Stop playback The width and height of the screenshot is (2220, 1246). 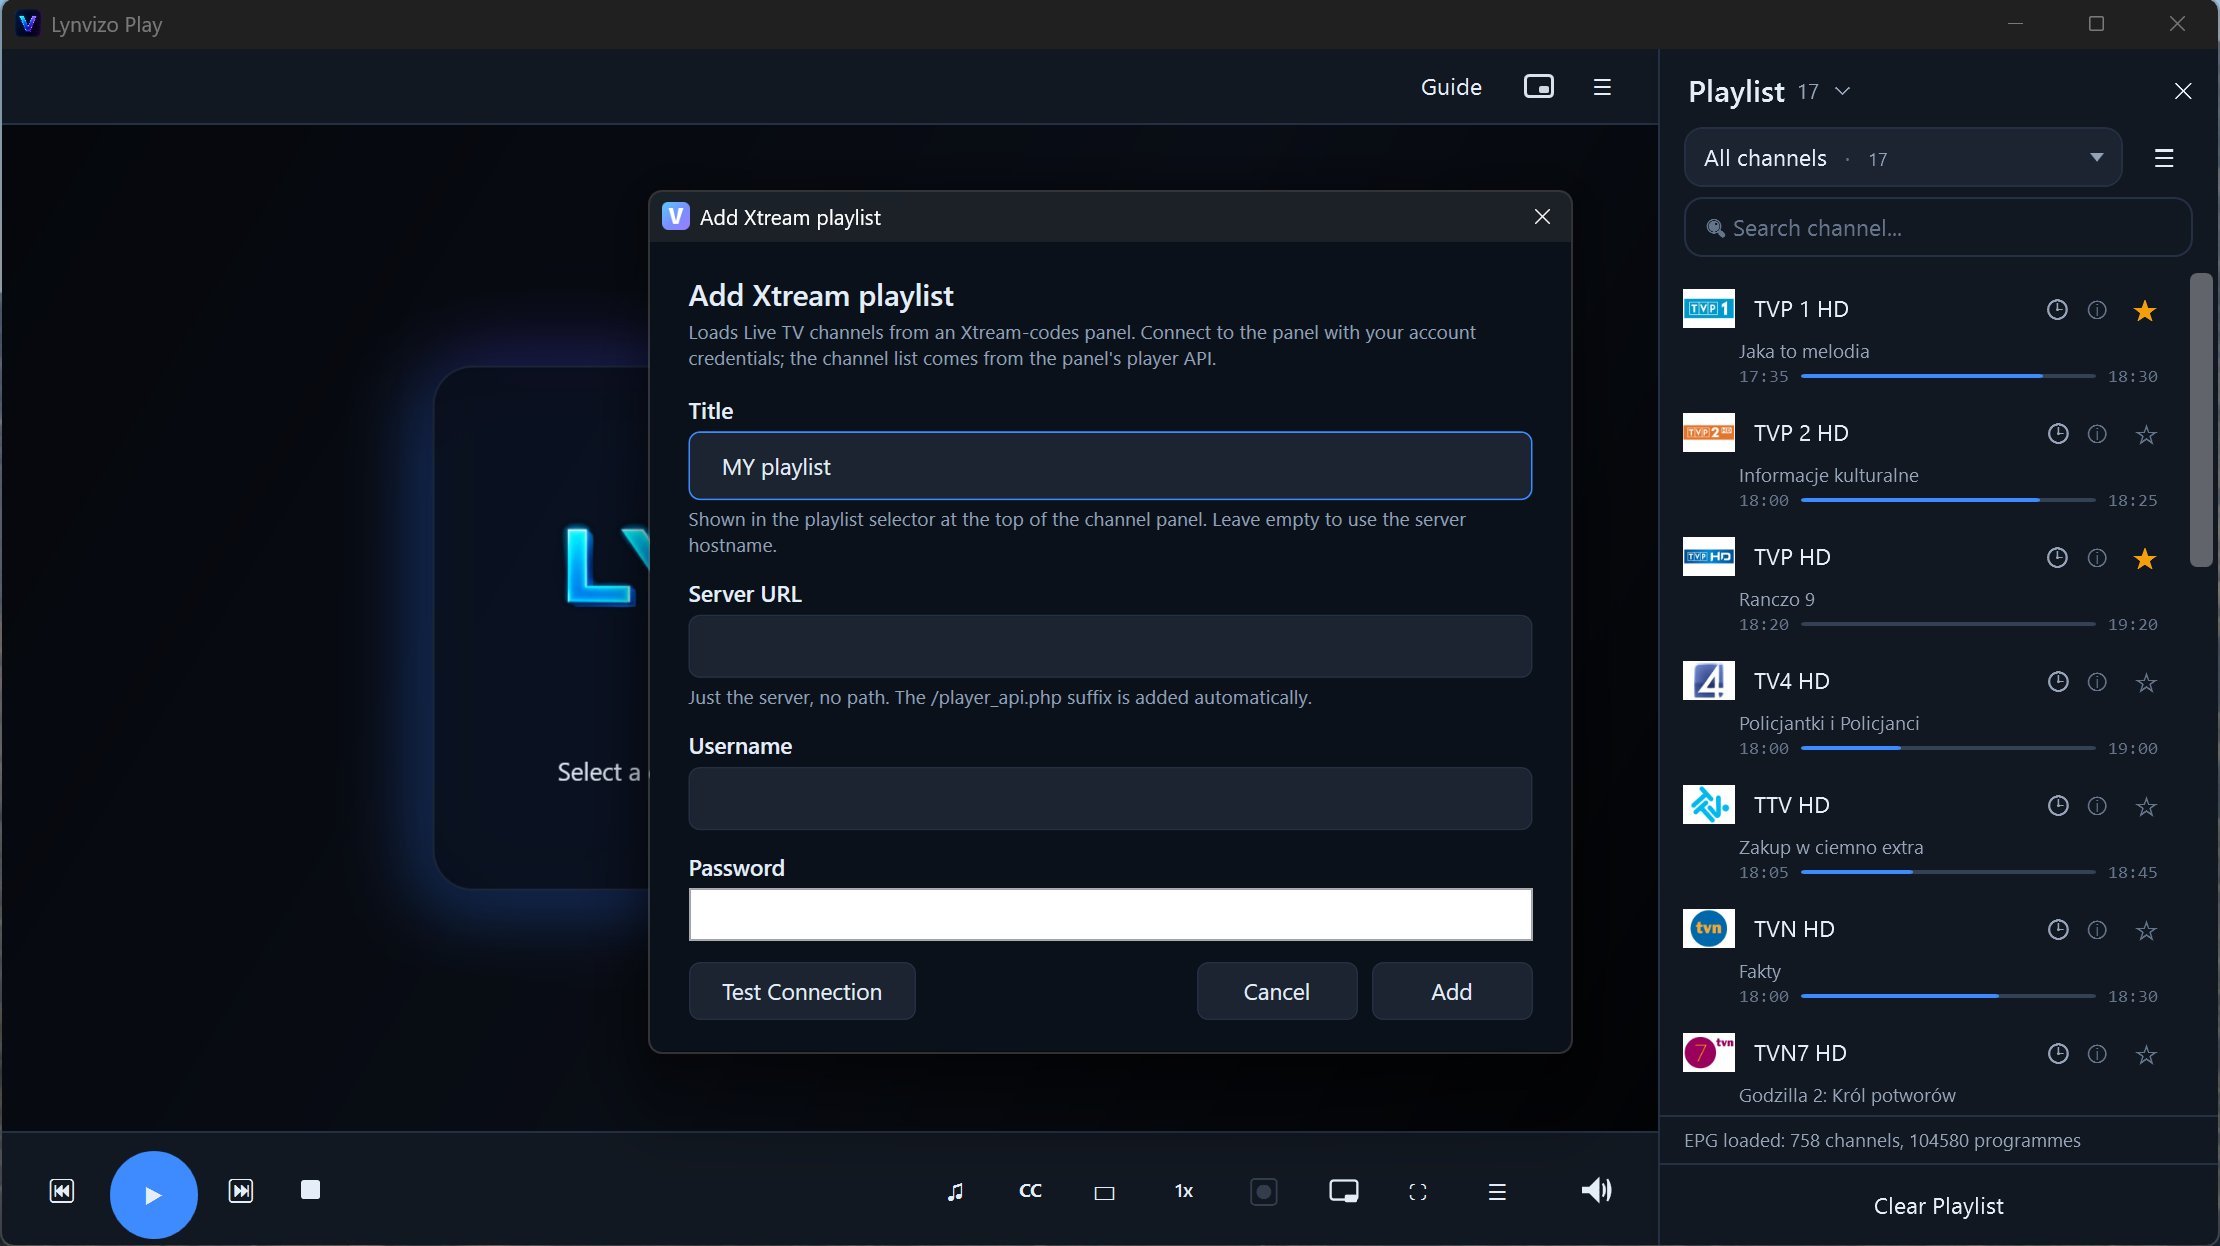pos(310,1190)
